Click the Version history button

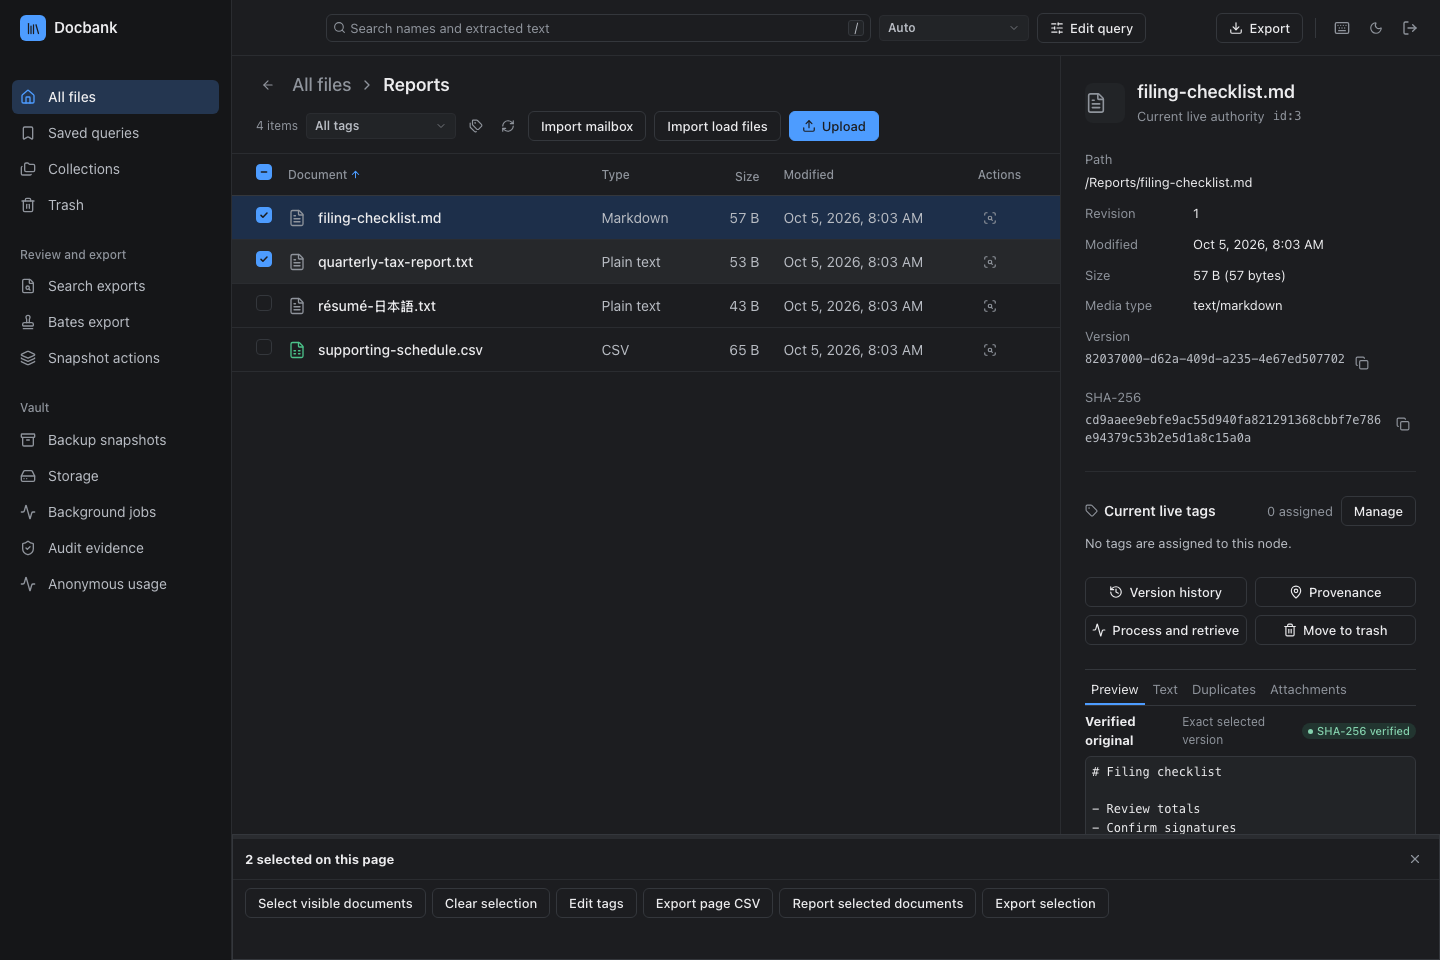(x=1166, y=592)
